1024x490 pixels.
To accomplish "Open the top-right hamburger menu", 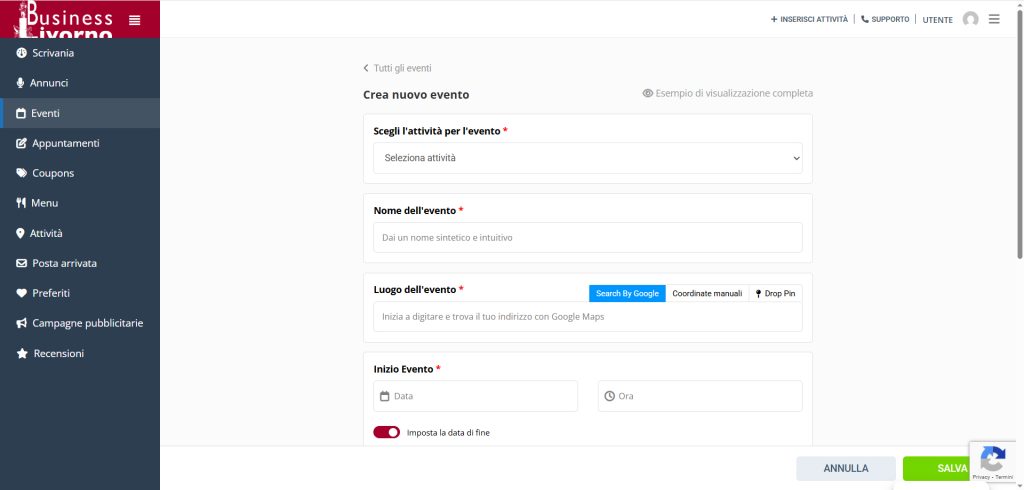I will coord(994,19).
